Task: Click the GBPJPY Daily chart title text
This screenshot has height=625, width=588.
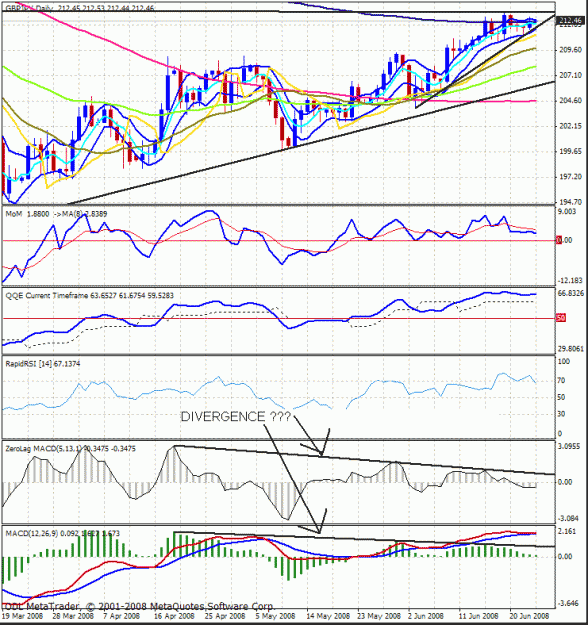Action: (x=79, y=8)
